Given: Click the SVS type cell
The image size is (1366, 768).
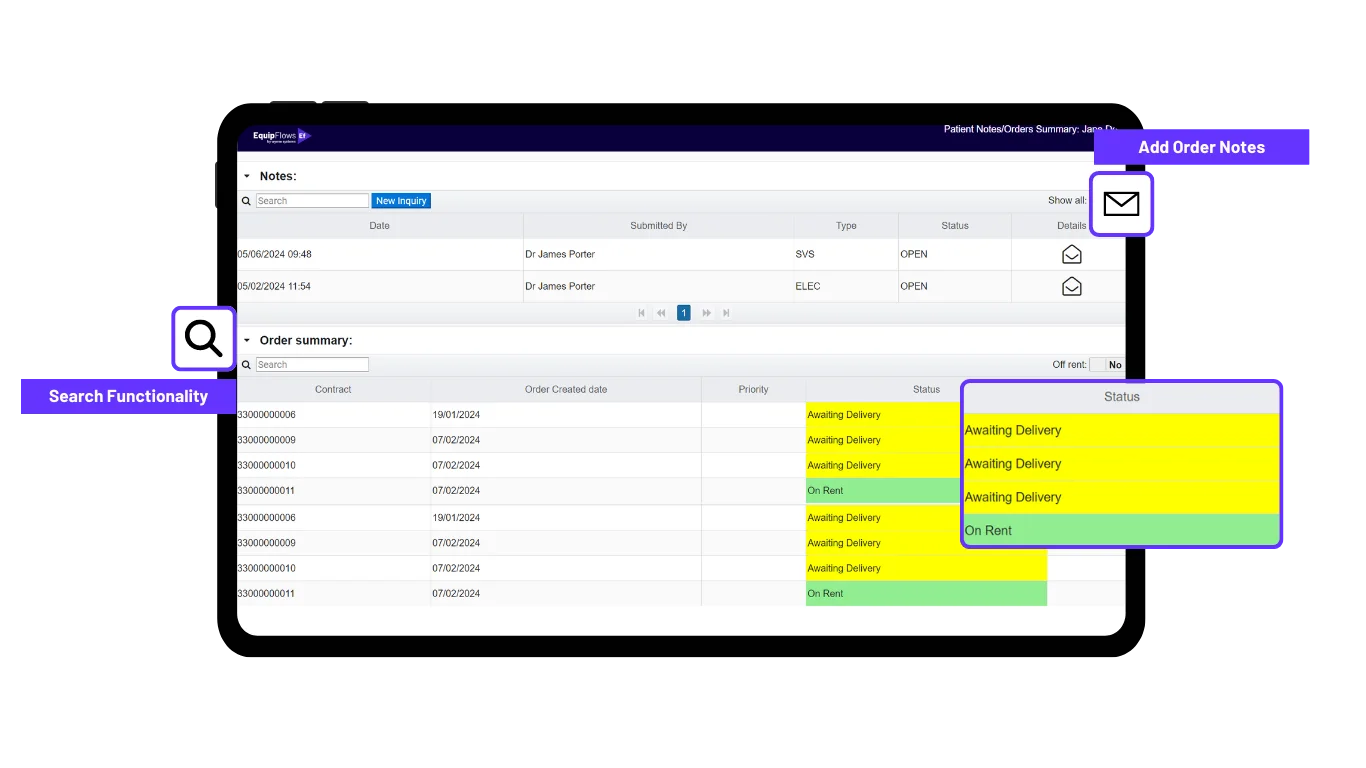Looking at the screenshot, I should pos(846,254).
